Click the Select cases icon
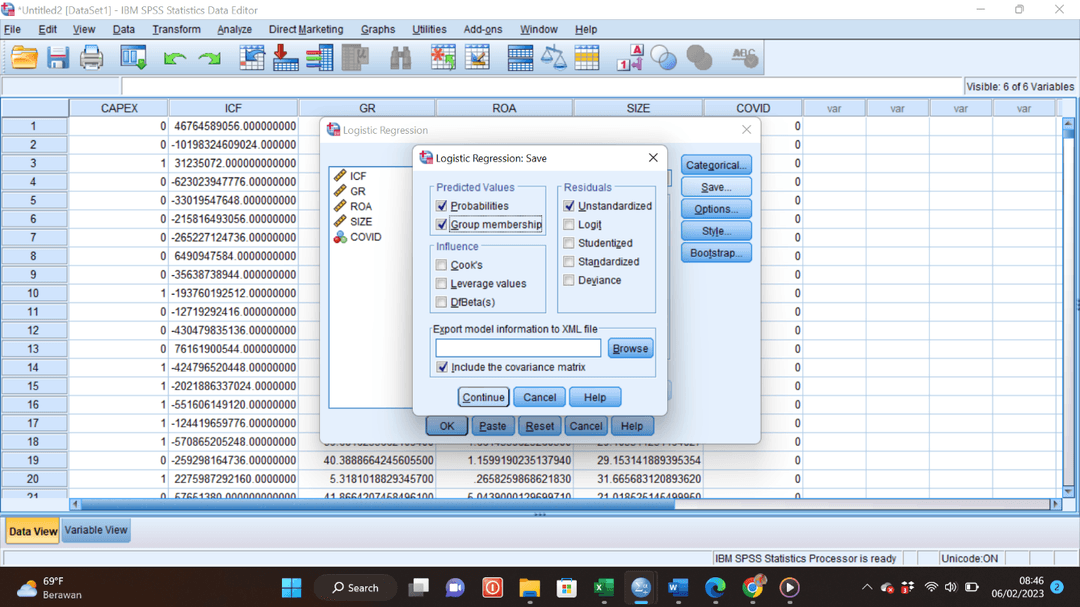Viewport: 1080px width, 607px height. (x=587, y=58)
